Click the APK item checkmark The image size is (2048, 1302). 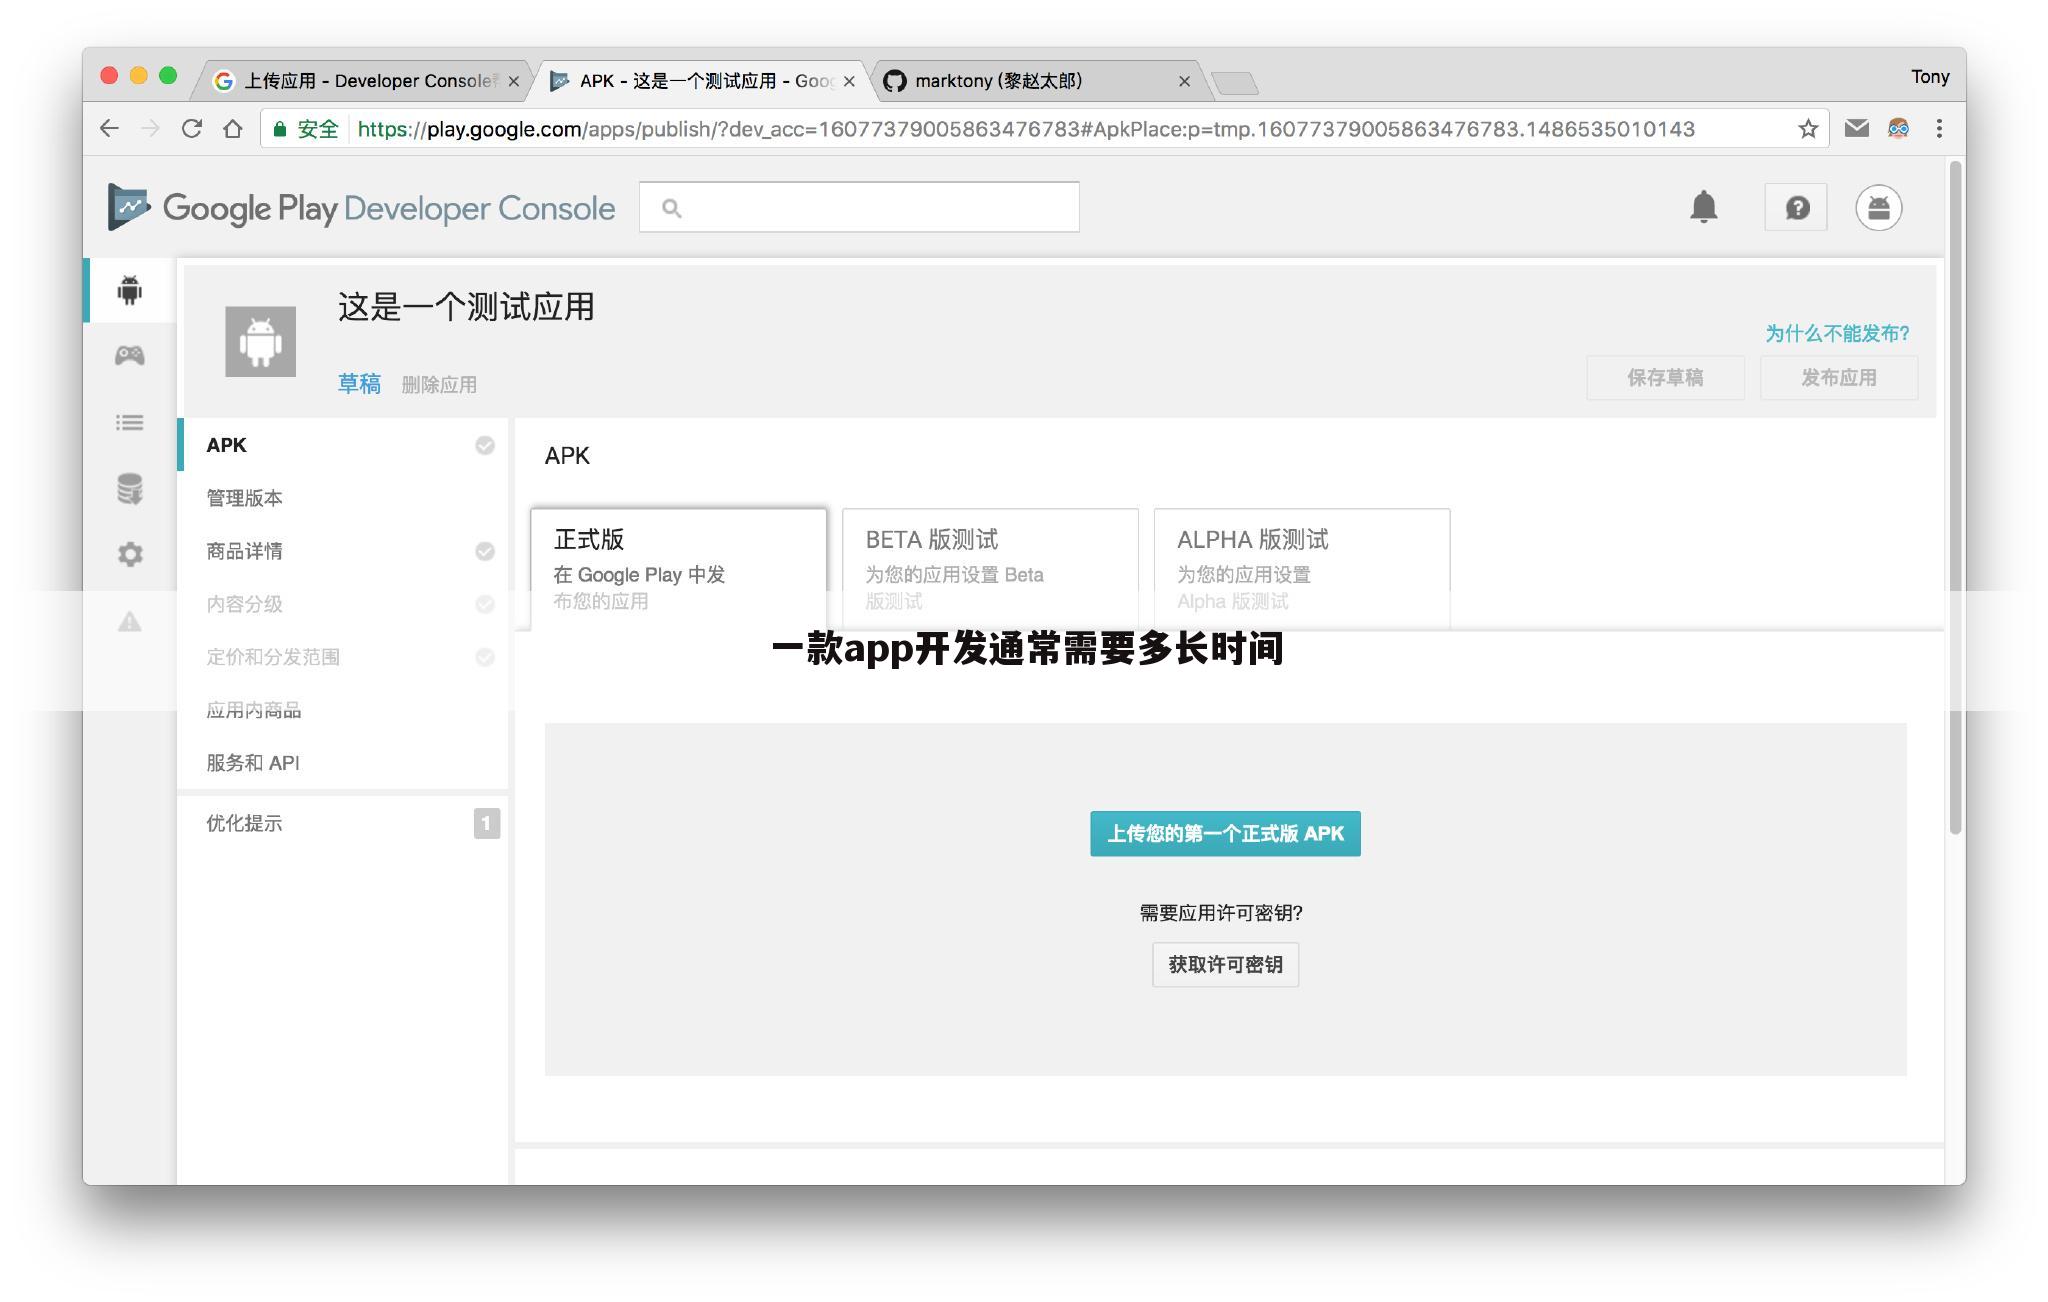pos(484,445)
